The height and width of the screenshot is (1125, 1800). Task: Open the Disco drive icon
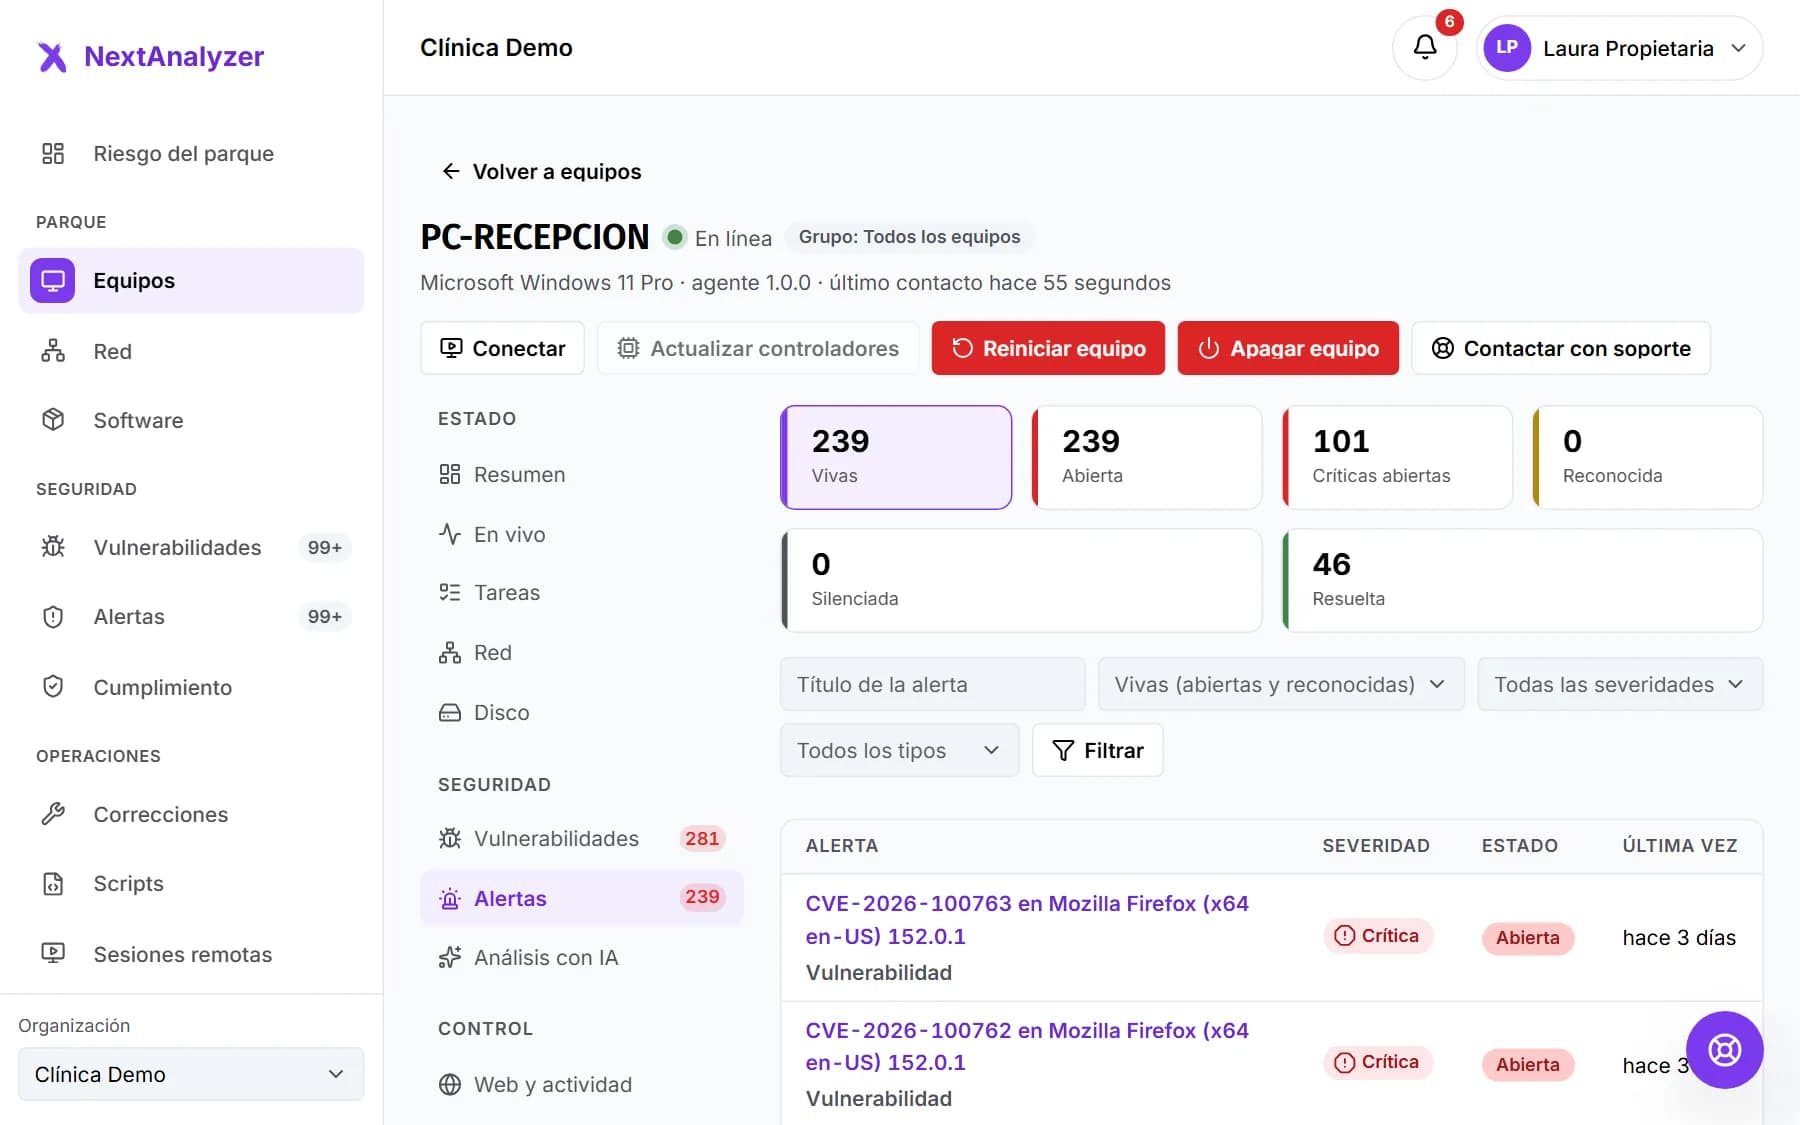[450, 712]
